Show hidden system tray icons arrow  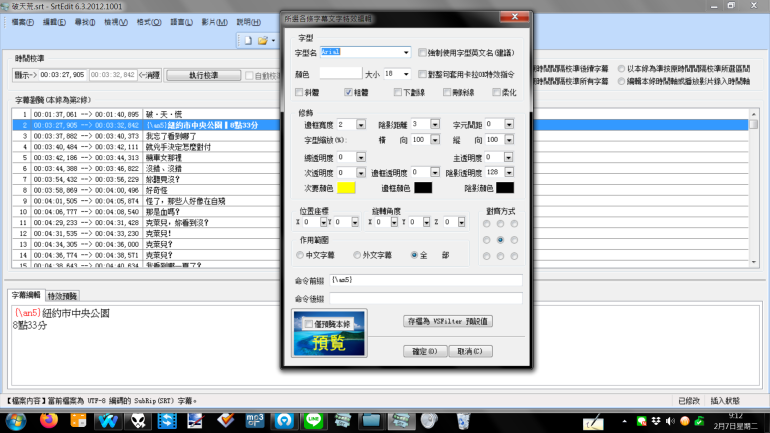[625, 421]
